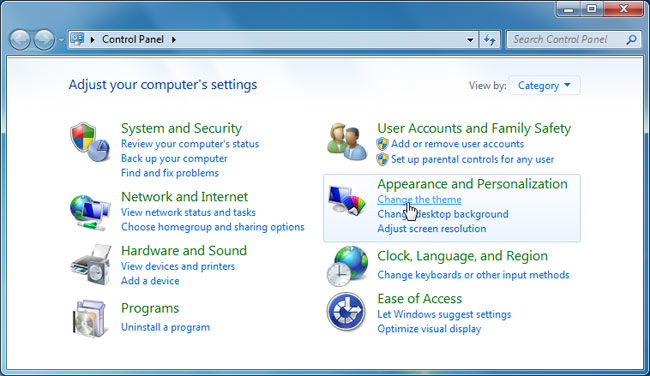This screenshot has height=376, width=650.
Task: Expand the arrow before Control Panel in the address bar
Action: [92, 40]
